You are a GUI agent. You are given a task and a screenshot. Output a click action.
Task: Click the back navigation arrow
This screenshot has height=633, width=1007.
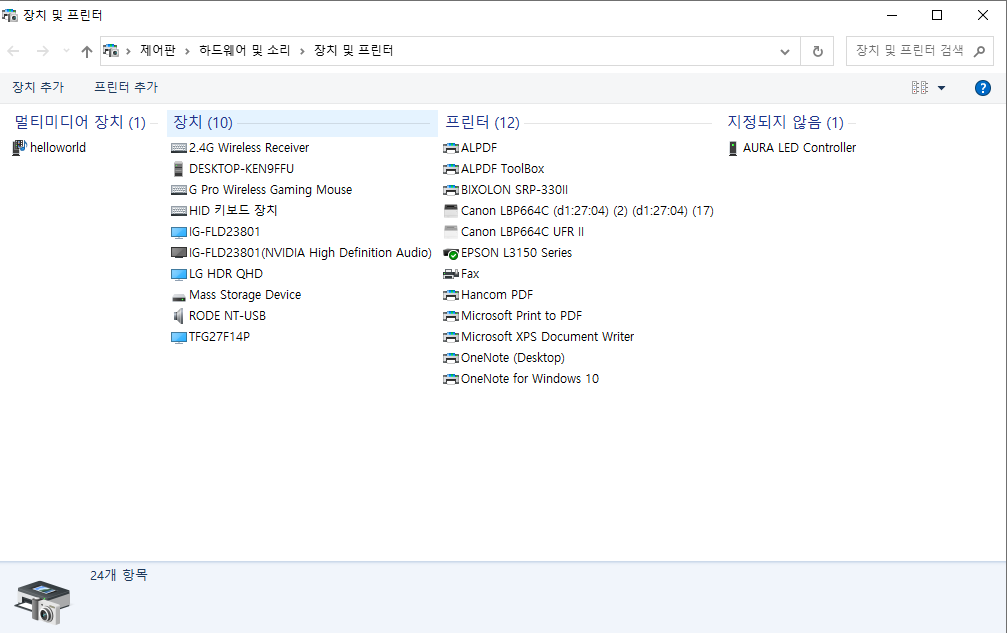tap(13, 51)
